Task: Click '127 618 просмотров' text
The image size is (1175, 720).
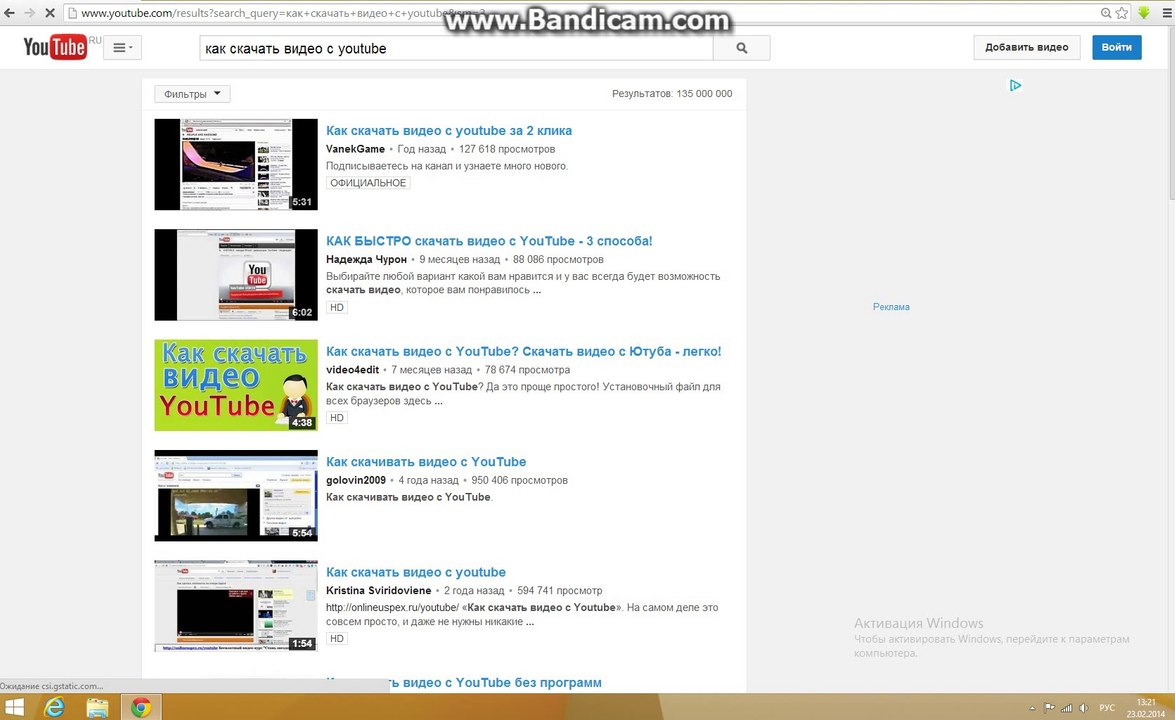Action: (x=507, y=149)
